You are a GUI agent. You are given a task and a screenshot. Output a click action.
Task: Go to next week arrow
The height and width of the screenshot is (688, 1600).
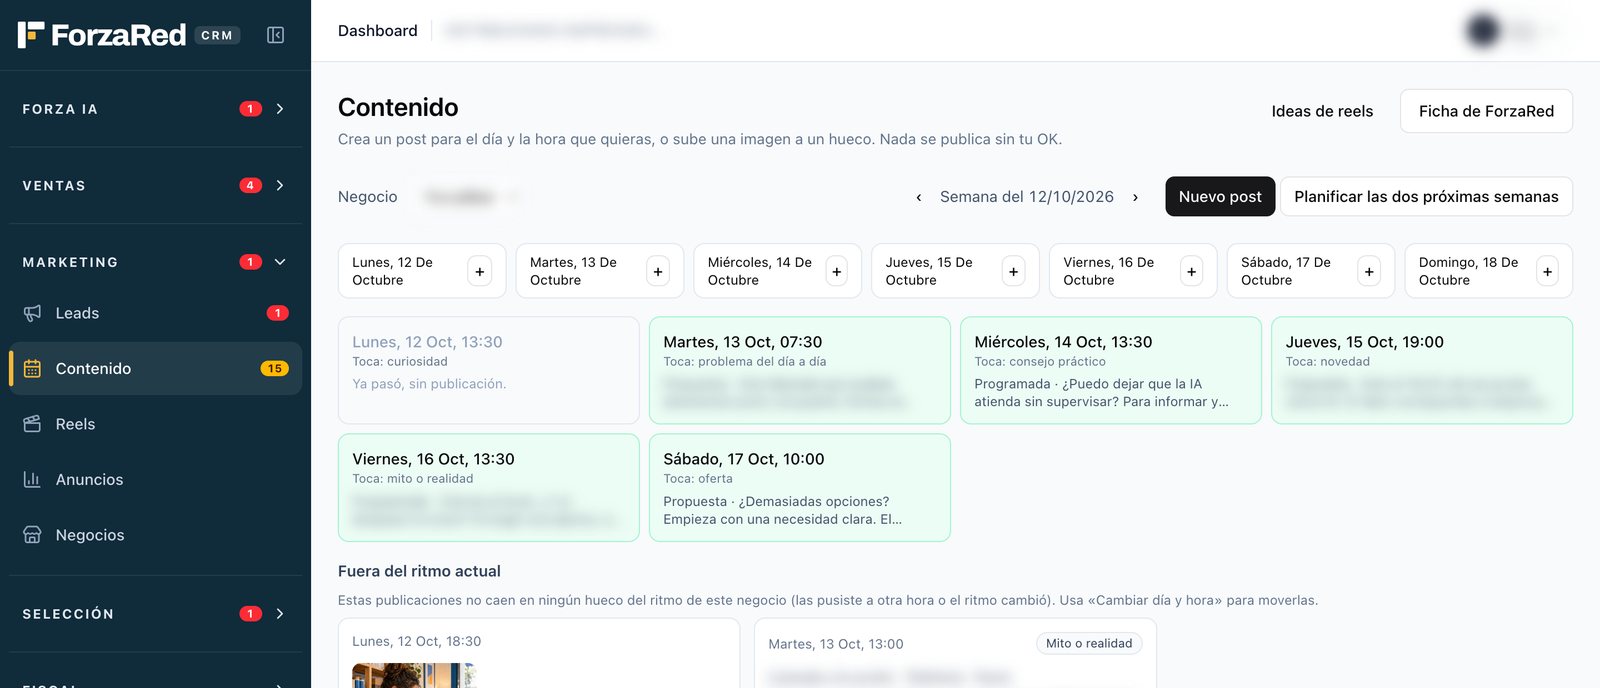coord(1135,197)
